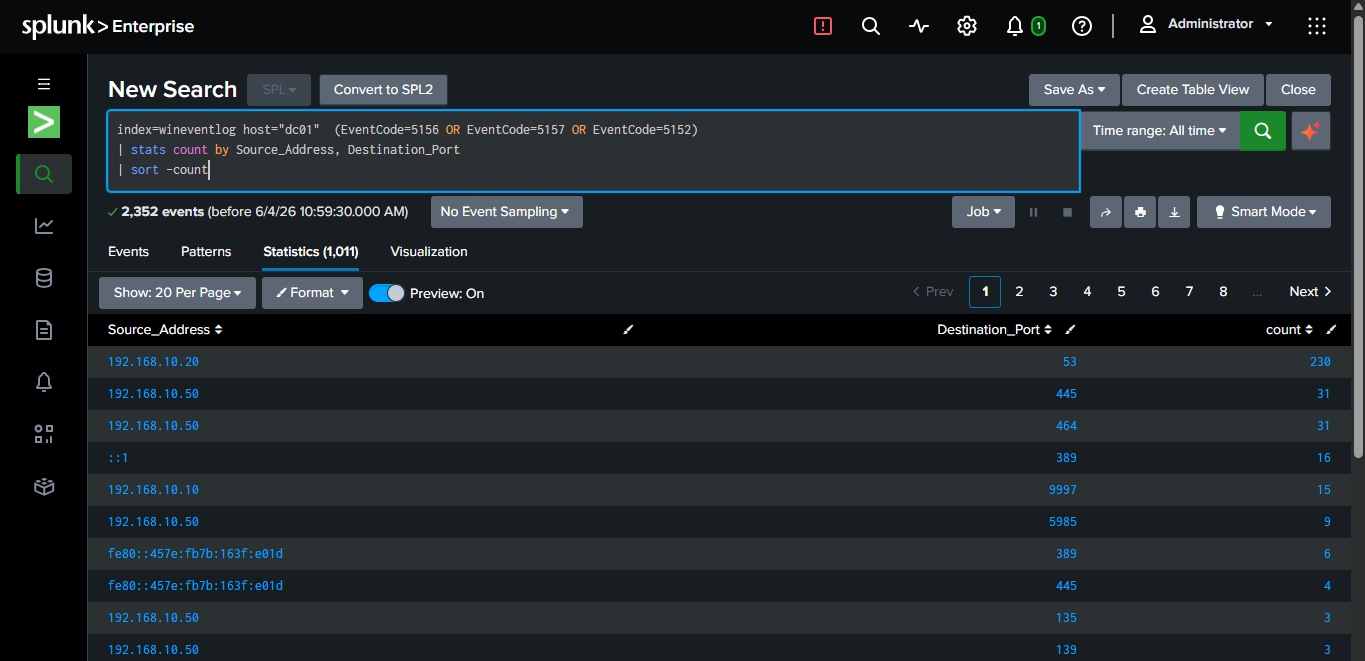Go to results page 2
The image size is (1365, 661).
point(1019,292)
